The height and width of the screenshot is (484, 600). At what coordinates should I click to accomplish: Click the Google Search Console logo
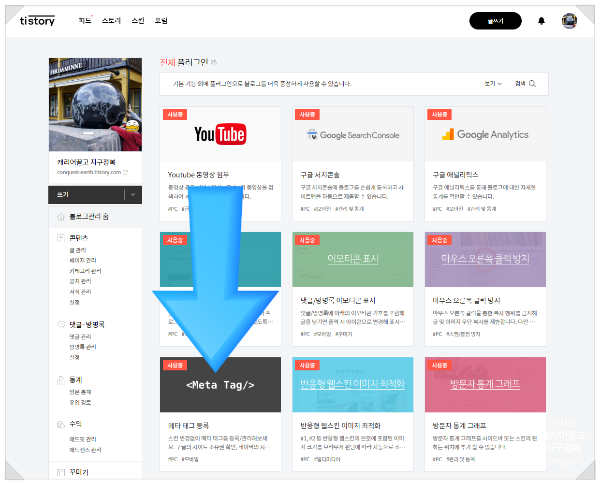(353, 135)
